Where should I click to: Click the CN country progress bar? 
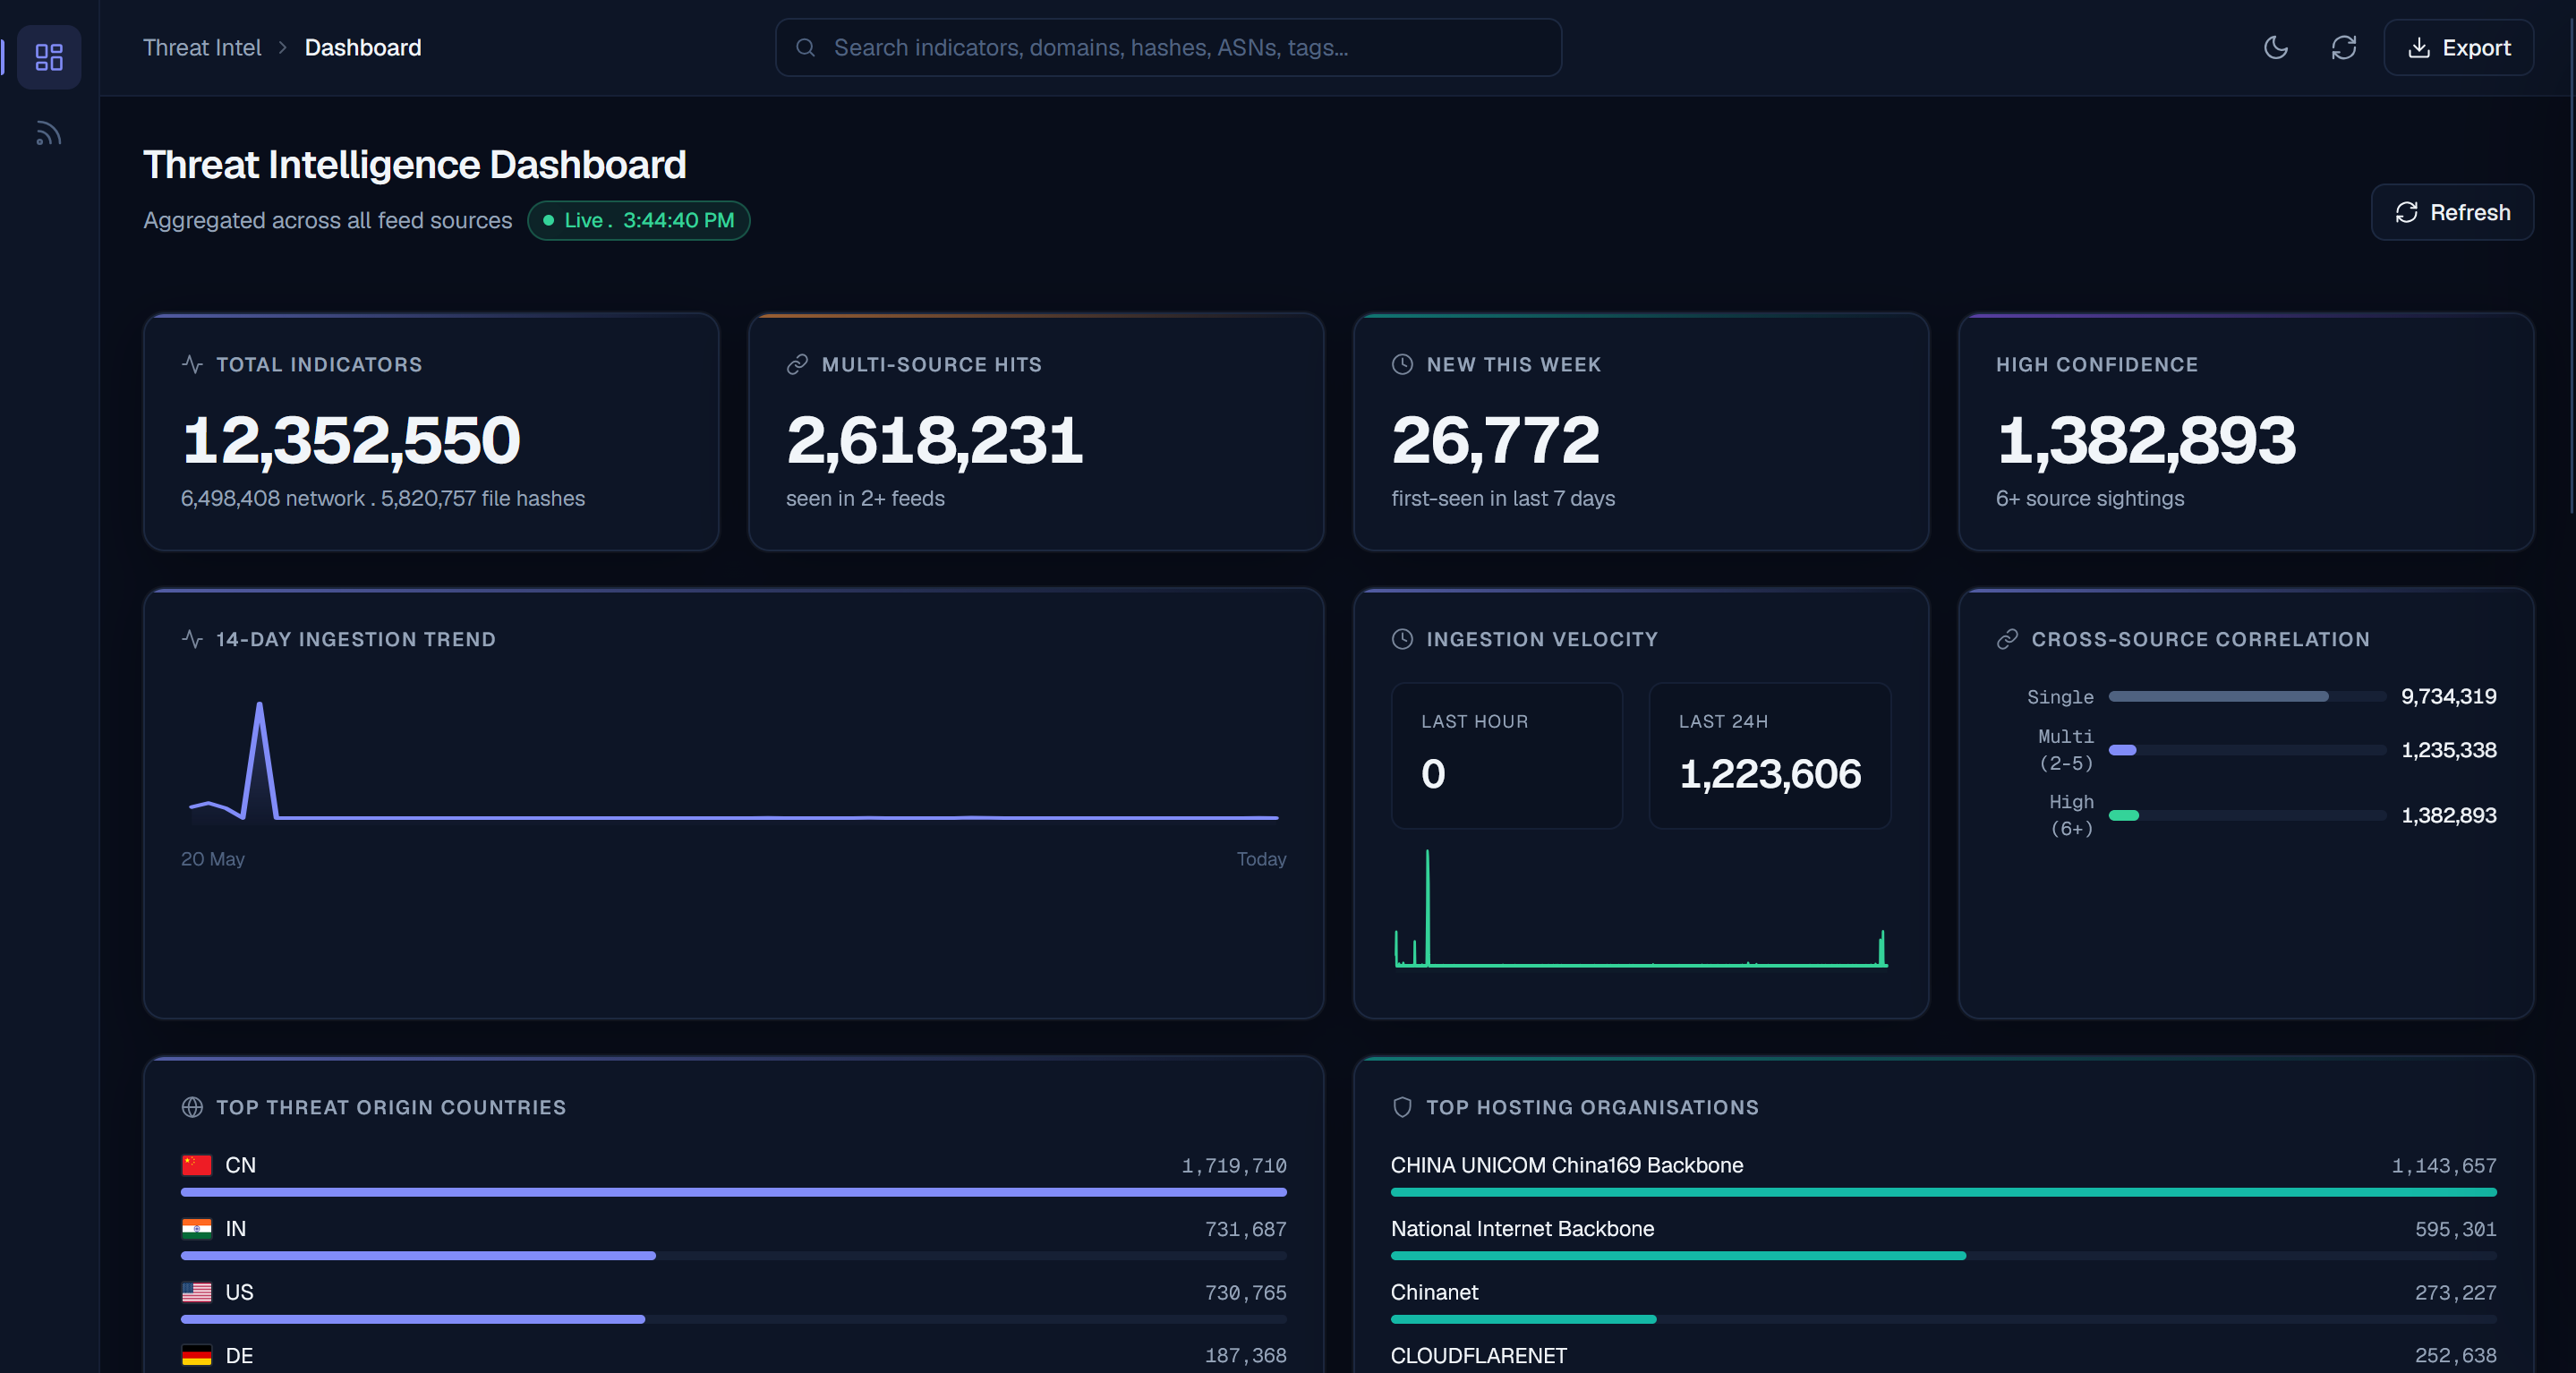(x=734, y=1192)
